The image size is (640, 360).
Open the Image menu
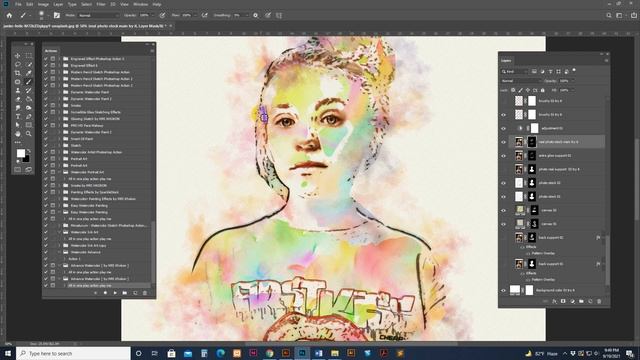43,4
